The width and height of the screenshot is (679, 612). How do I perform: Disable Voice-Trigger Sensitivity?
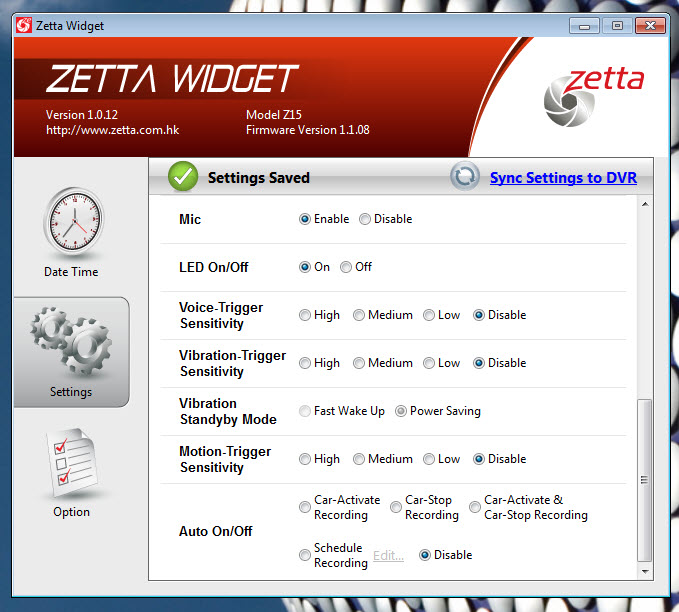479,315
